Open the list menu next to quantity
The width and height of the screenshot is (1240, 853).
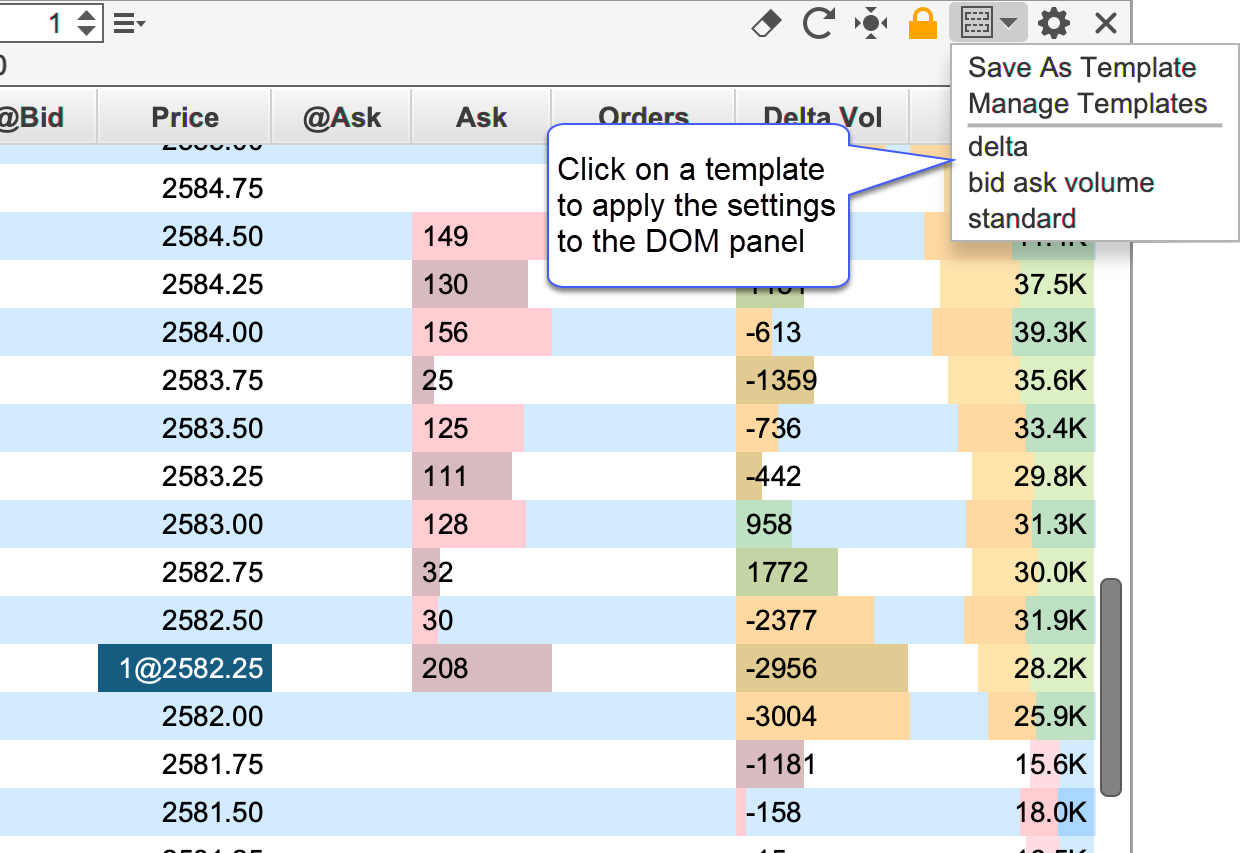(129, 23)
